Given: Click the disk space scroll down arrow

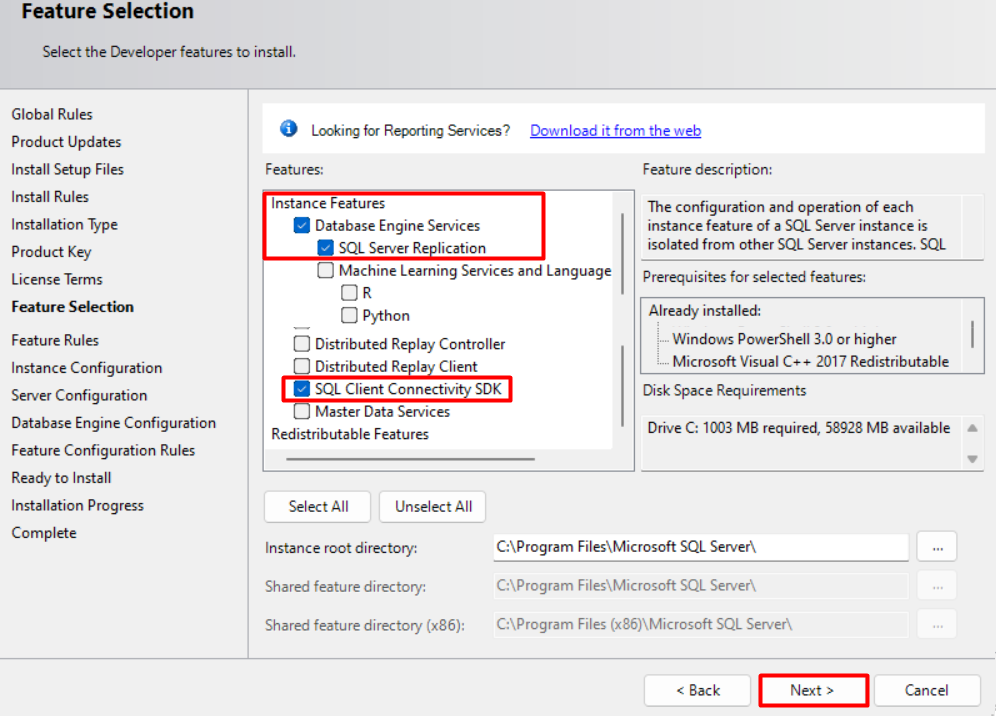Looking at the screenshot, I should 972,459.
